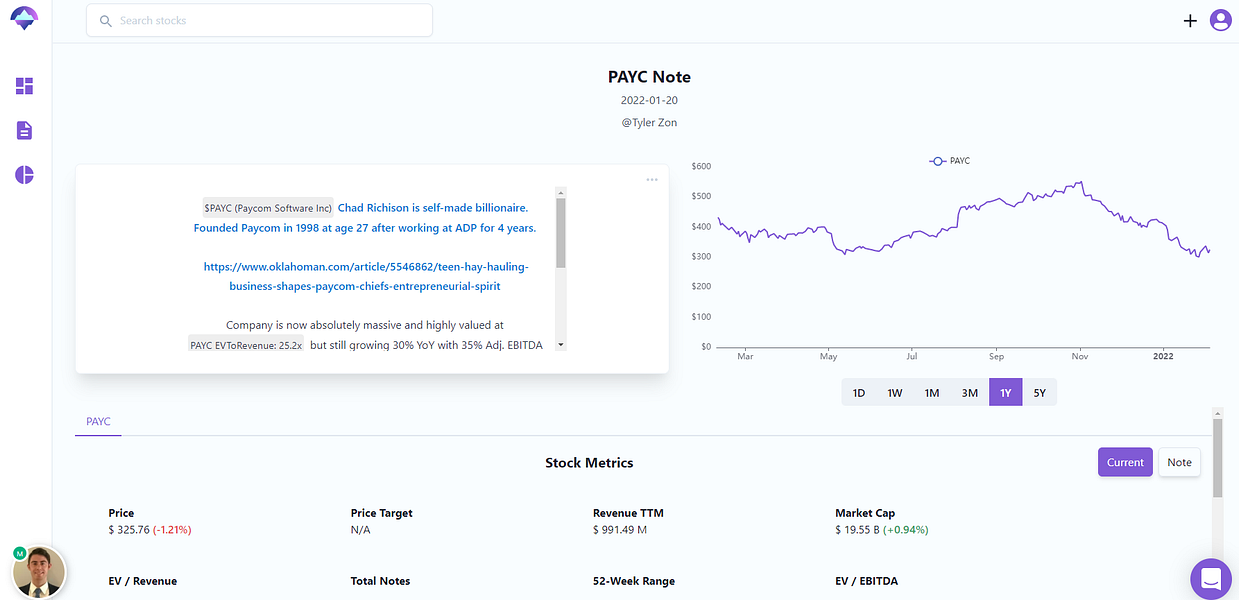Select the 1Y chart range

tap(1006, 393)
